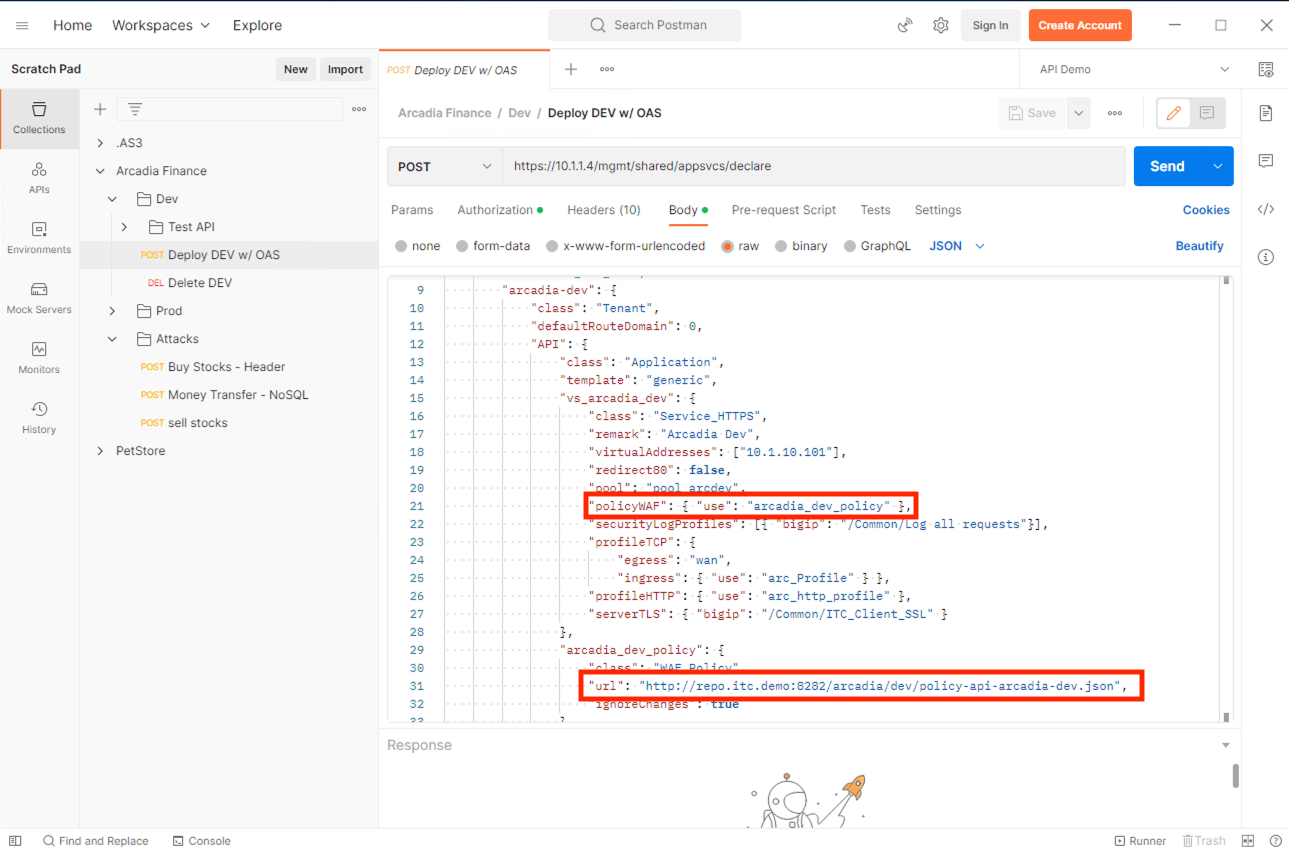Add a new request tab with the plus icon
Viewport: 1289px width, 852px height.
point(571,69)
